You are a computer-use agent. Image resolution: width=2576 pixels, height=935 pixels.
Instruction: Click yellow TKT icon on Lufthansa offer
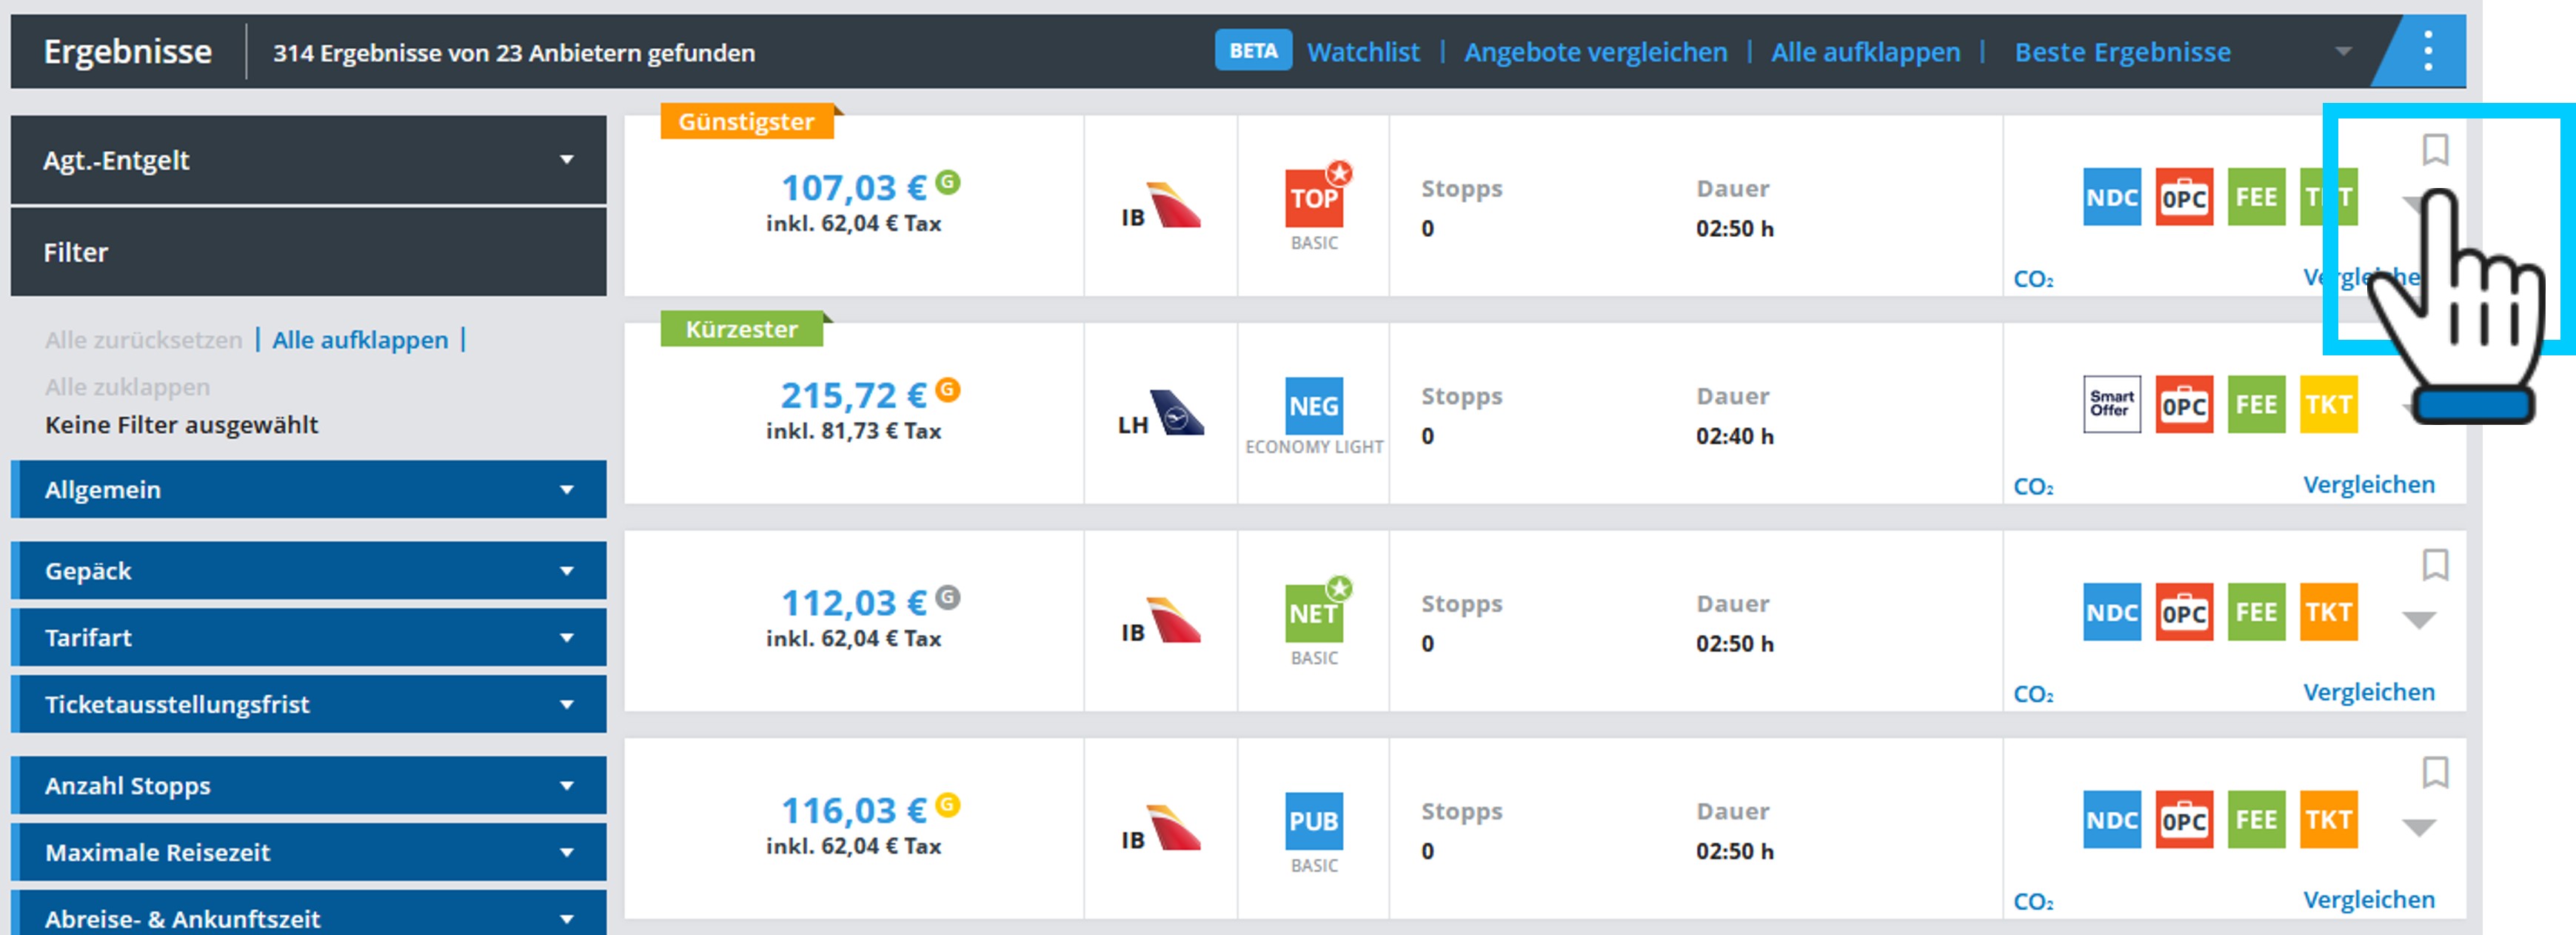(2328, 404)
